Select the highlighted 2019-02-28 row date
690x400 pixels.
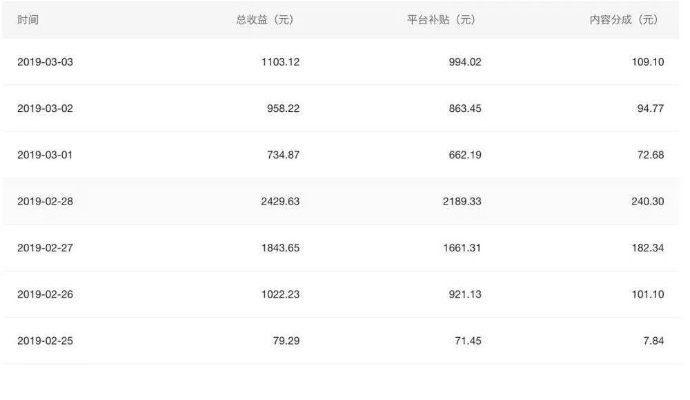pos(45,202)
